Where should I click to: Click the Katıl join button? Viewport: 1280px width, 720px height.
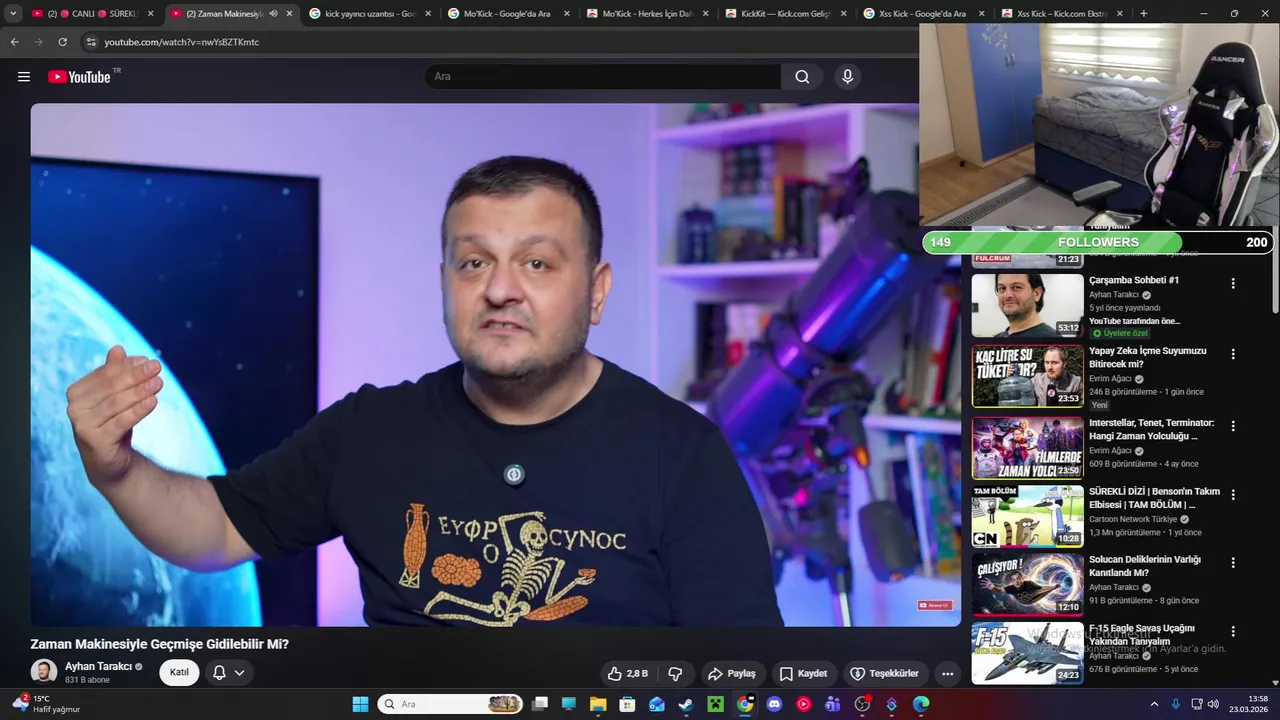(179, 673)
